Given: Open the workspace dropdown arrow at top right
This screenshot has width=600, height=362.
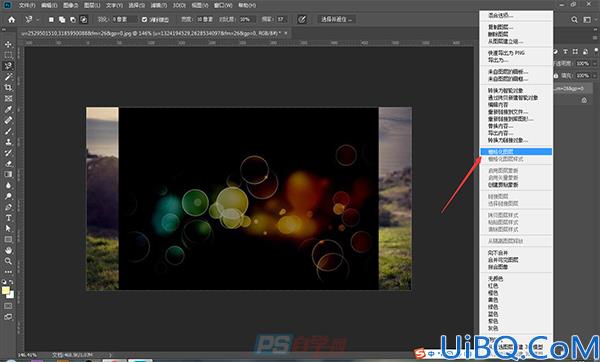Looking at the screenshot, I should tap(595, 19).
